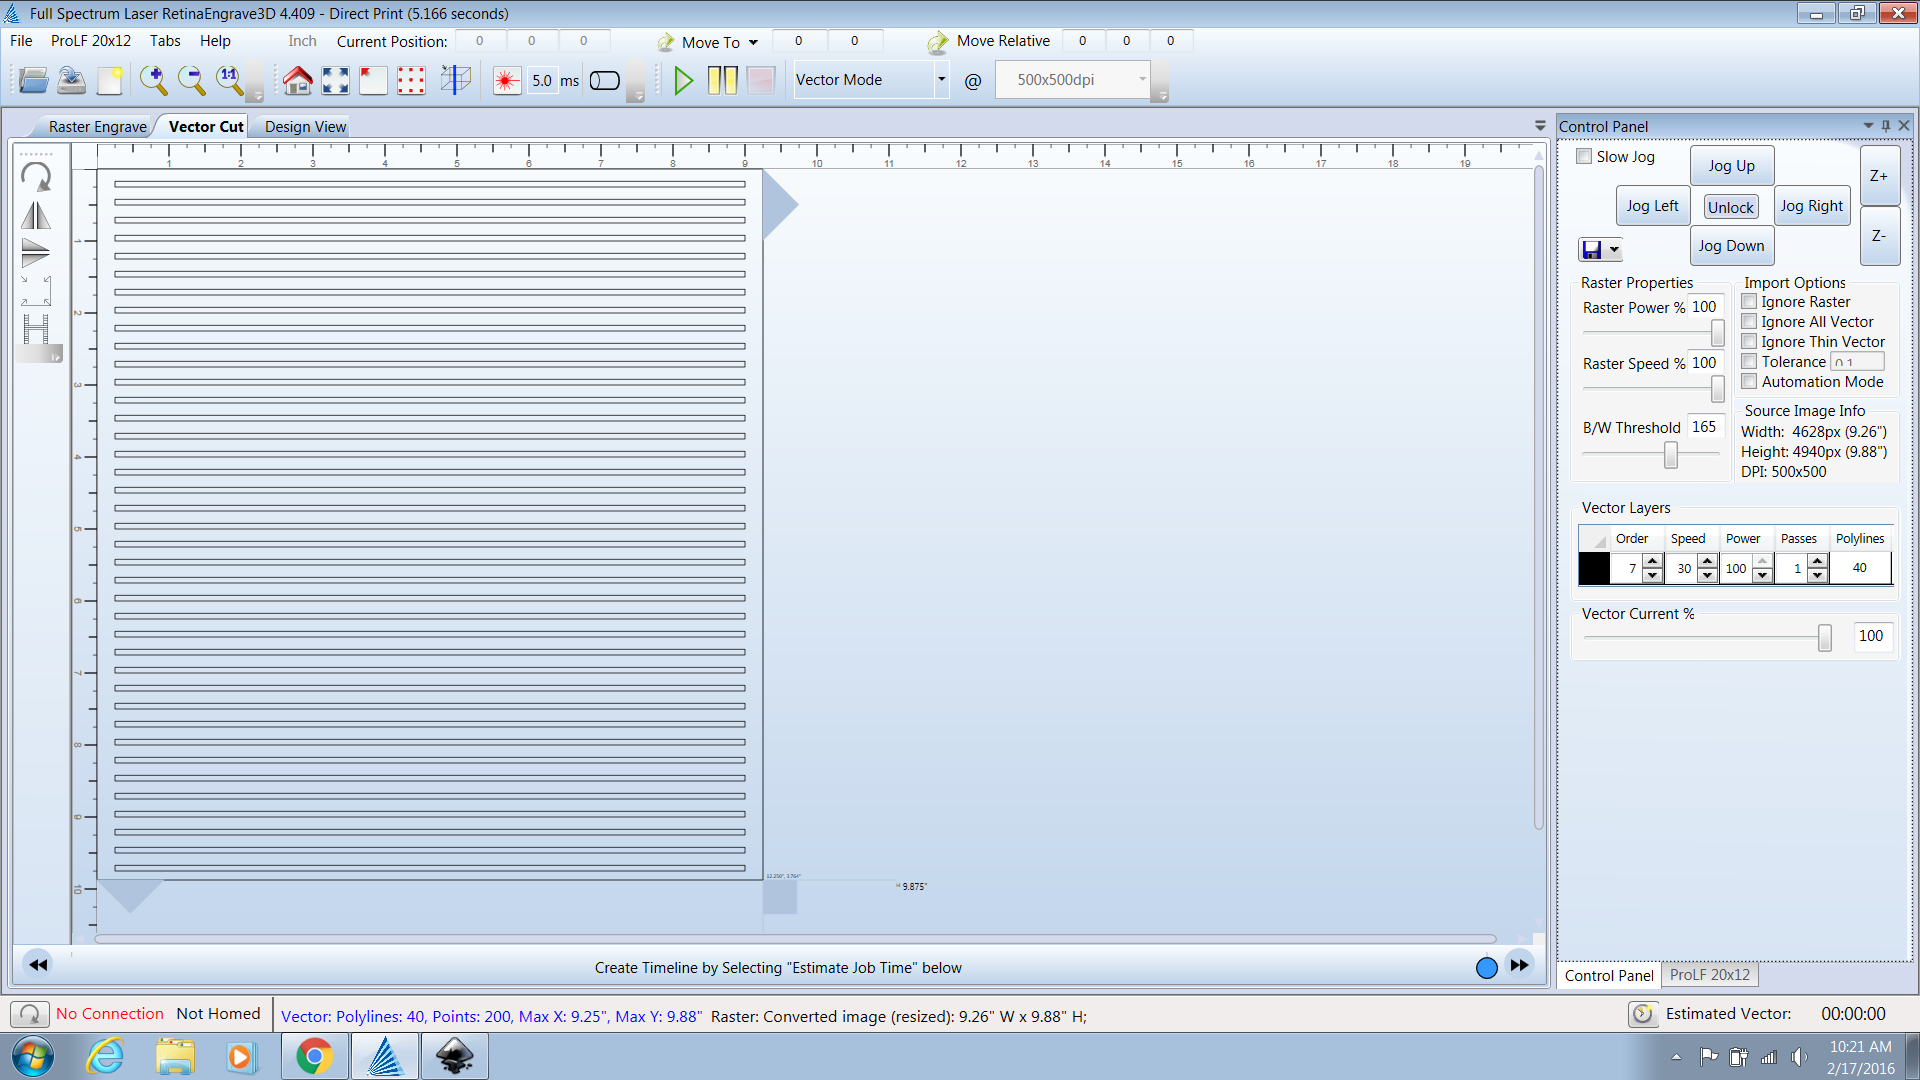The height and width of the screenshot is (1080, 1920).
Task: Enable the Tolerance checkbox
Action: pyautogui.click(x=1749, y=361)
